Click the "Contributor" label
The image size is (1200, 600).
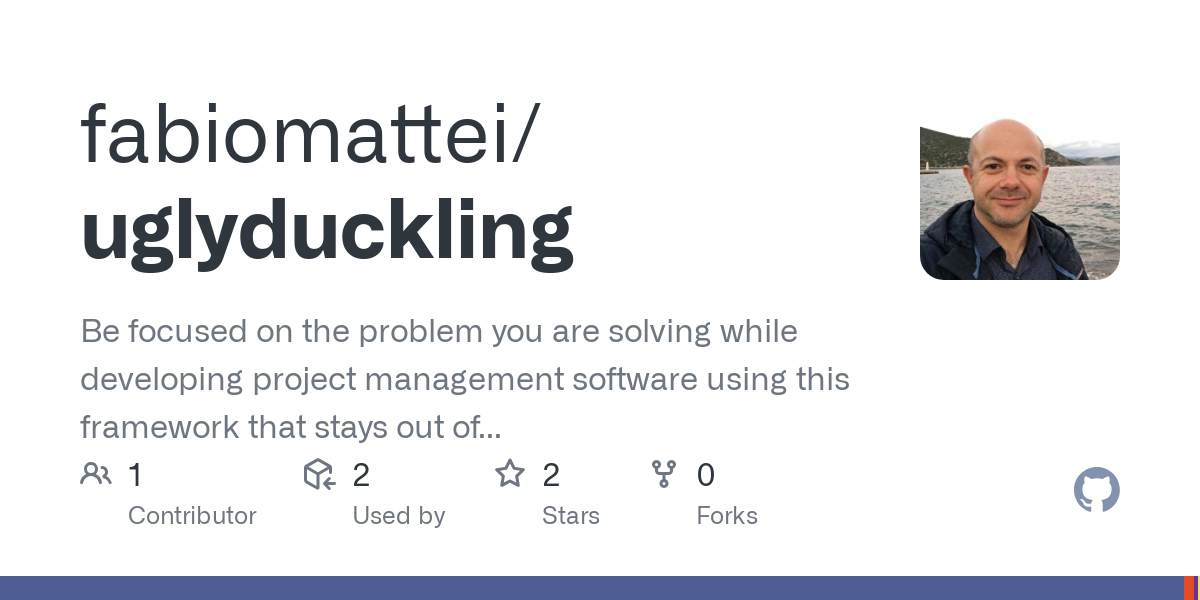click(x=192, y=516)
